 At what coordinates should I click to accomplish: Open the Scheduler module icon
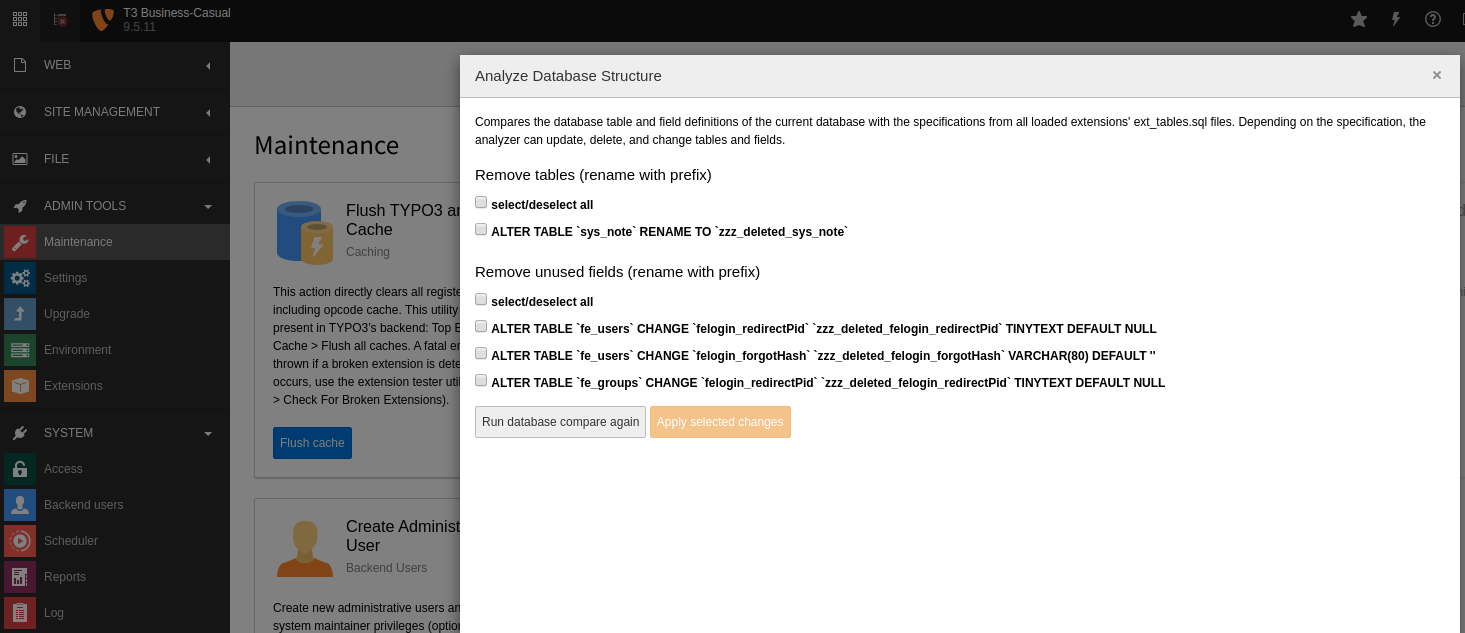(x=20, y=541)
